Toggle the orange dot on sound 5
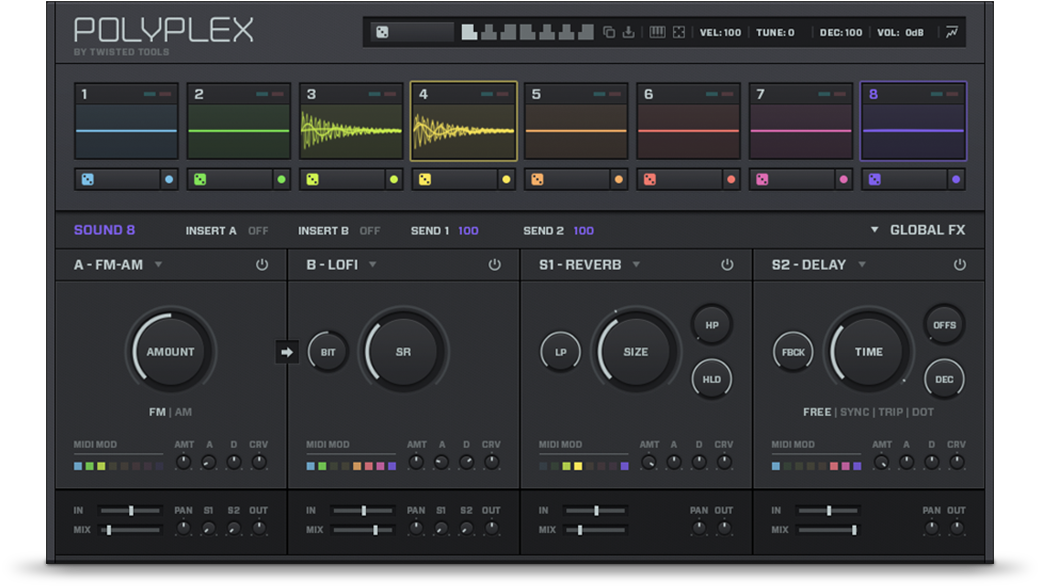 tap(619, 179)
